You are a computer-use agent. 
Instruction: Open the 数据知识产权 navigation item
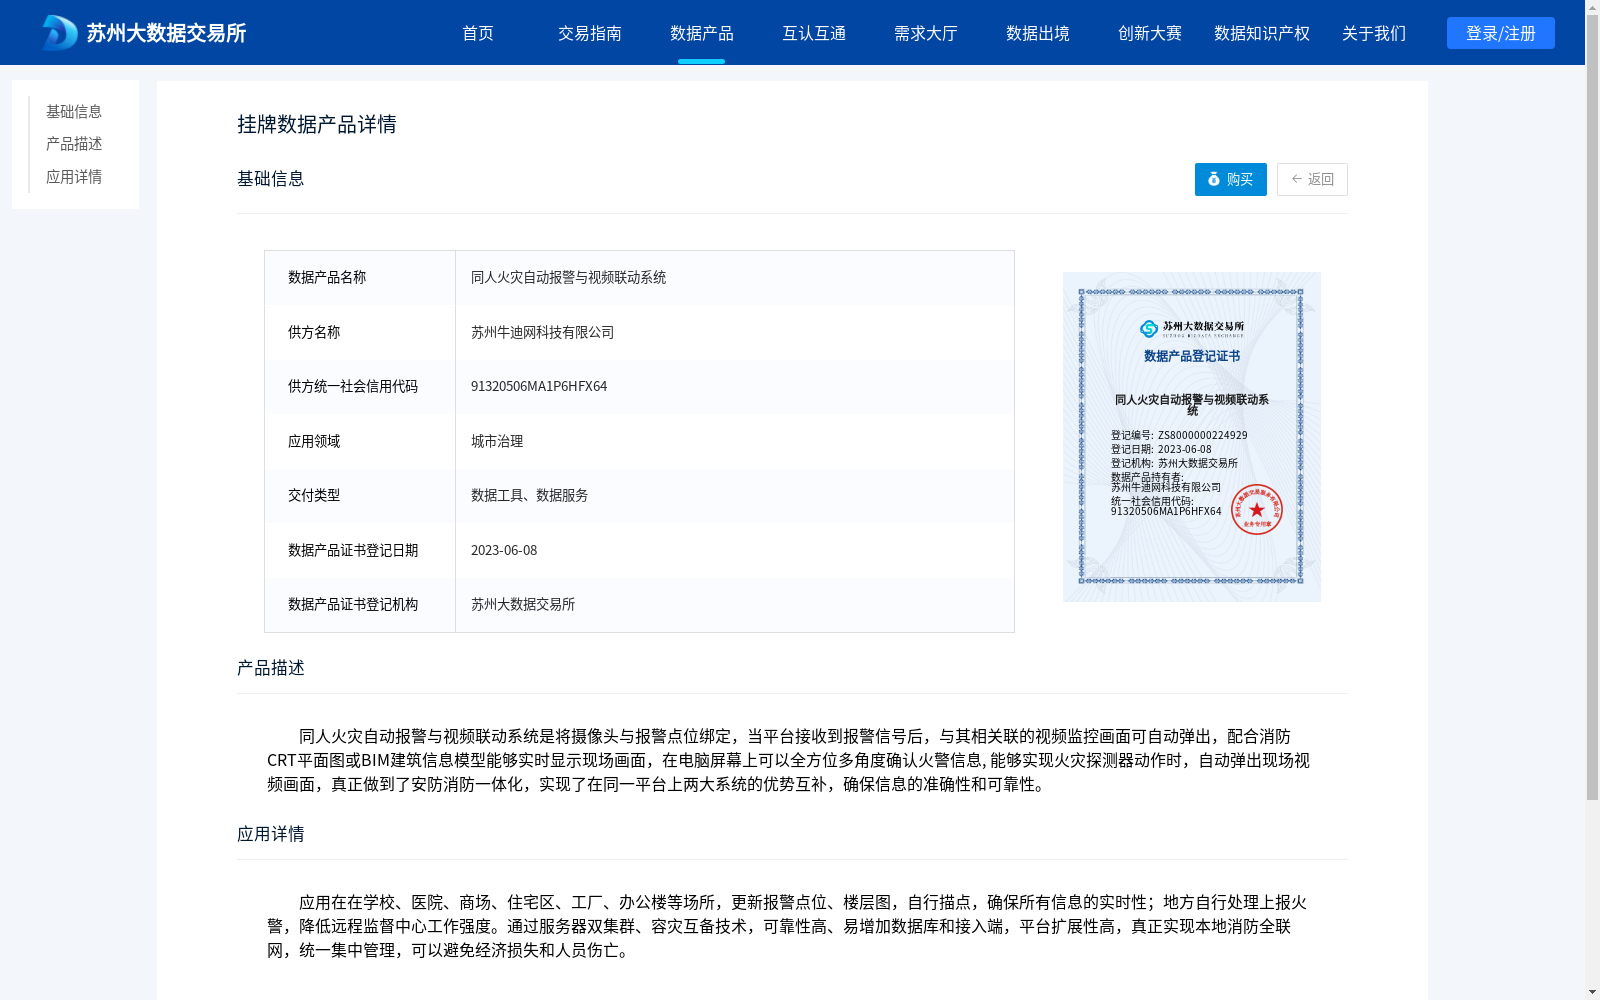click(1262, 33)
